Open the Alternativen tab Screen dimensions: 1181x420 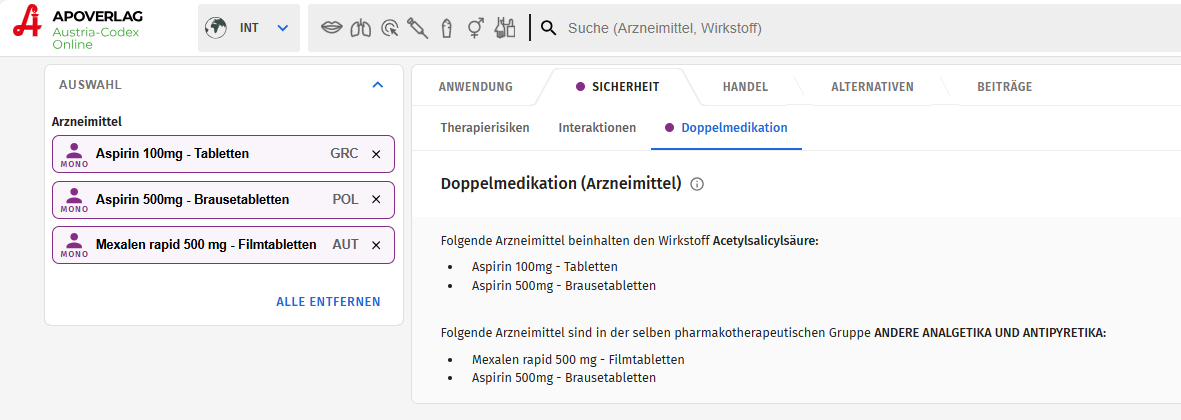pos(872,87)
